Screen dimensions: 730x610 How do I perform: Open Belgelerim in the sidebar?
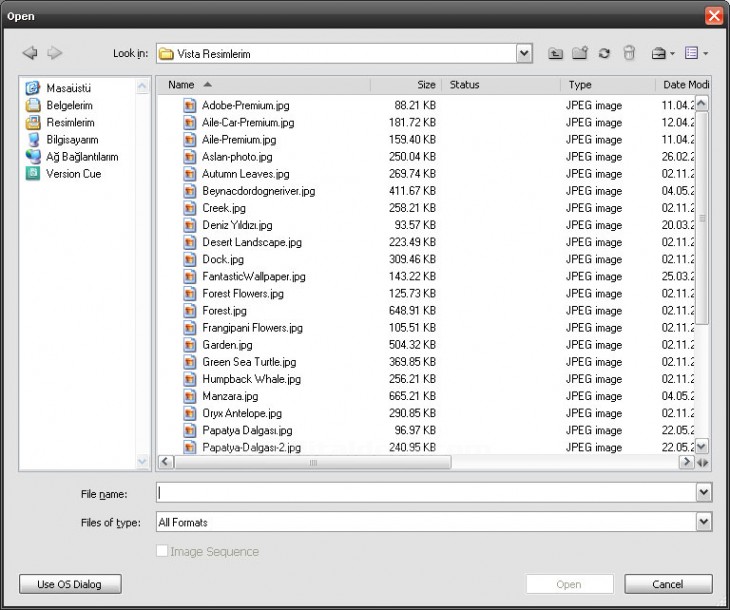(69, 105)
